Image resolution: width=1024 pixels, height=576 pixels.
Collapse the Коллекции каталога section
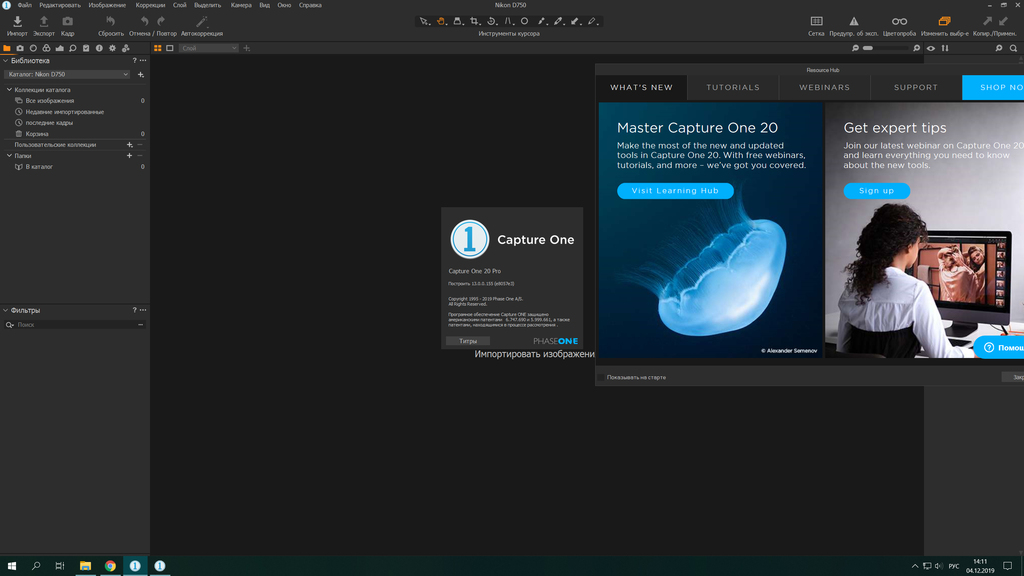pyautogui.click(x=9, y=90)
